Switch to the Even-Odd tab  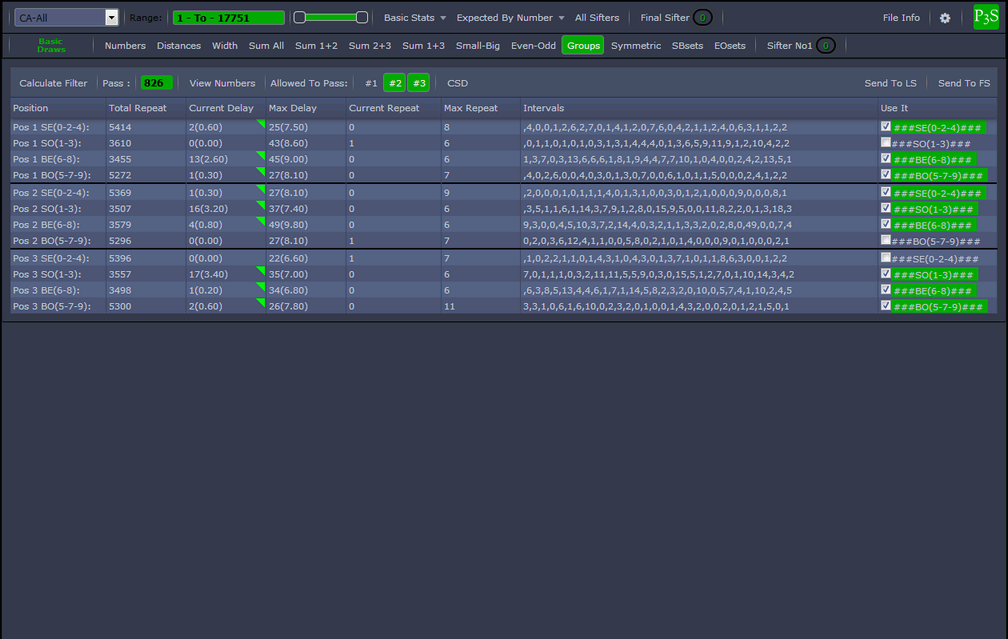(x=533, y=46)
